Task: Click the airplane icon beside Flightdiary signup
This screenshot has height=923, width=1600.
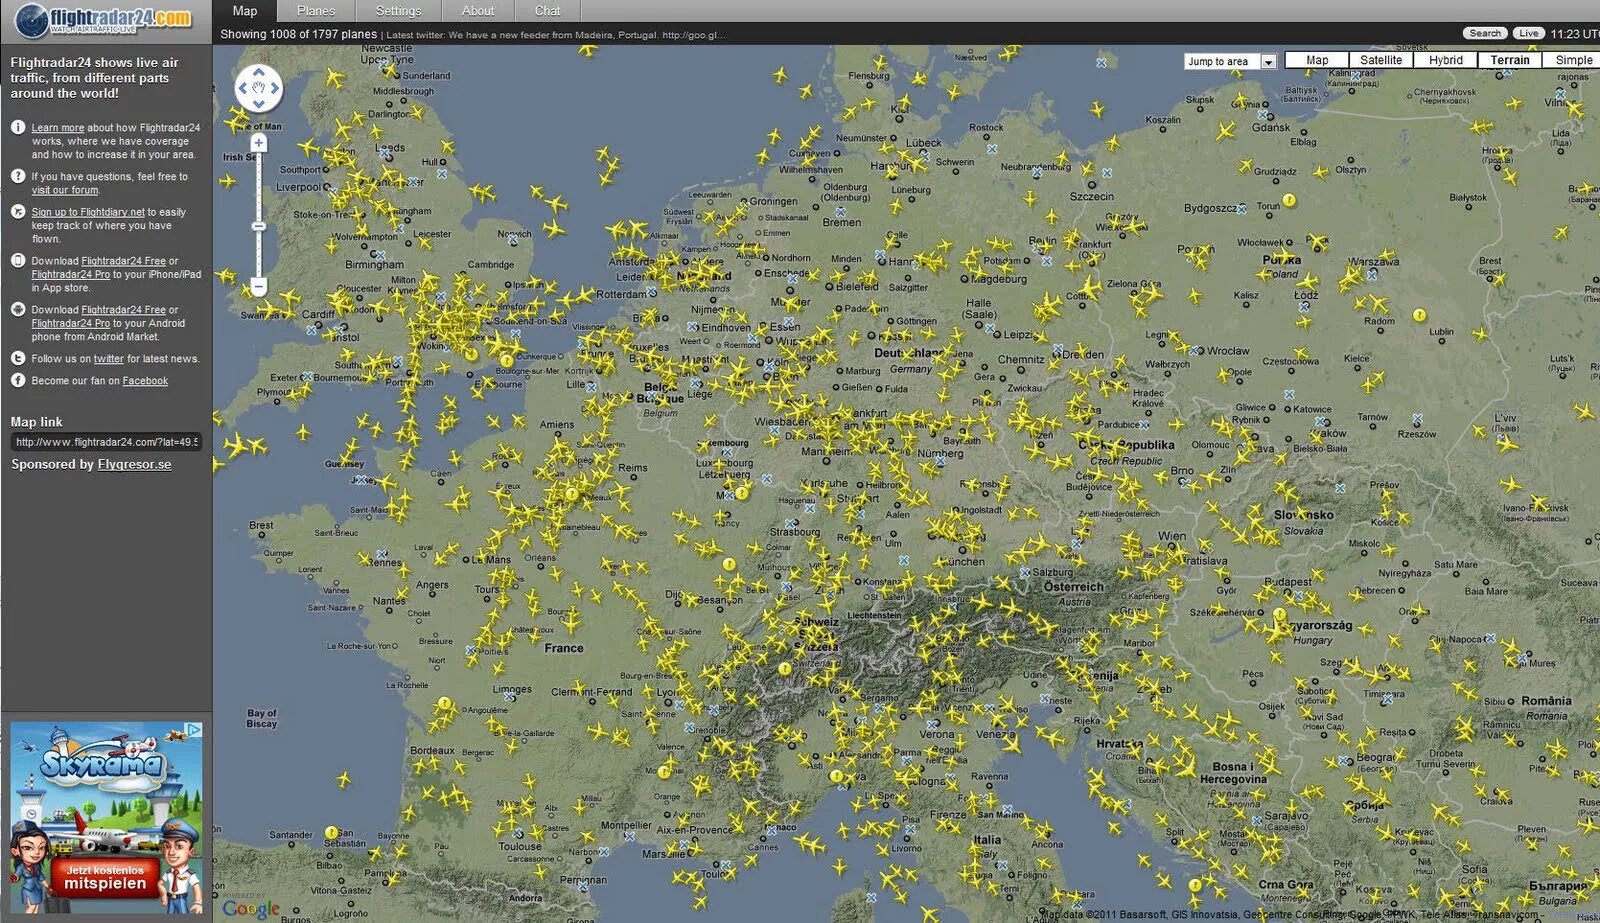Action: click(x=18, y=211)
